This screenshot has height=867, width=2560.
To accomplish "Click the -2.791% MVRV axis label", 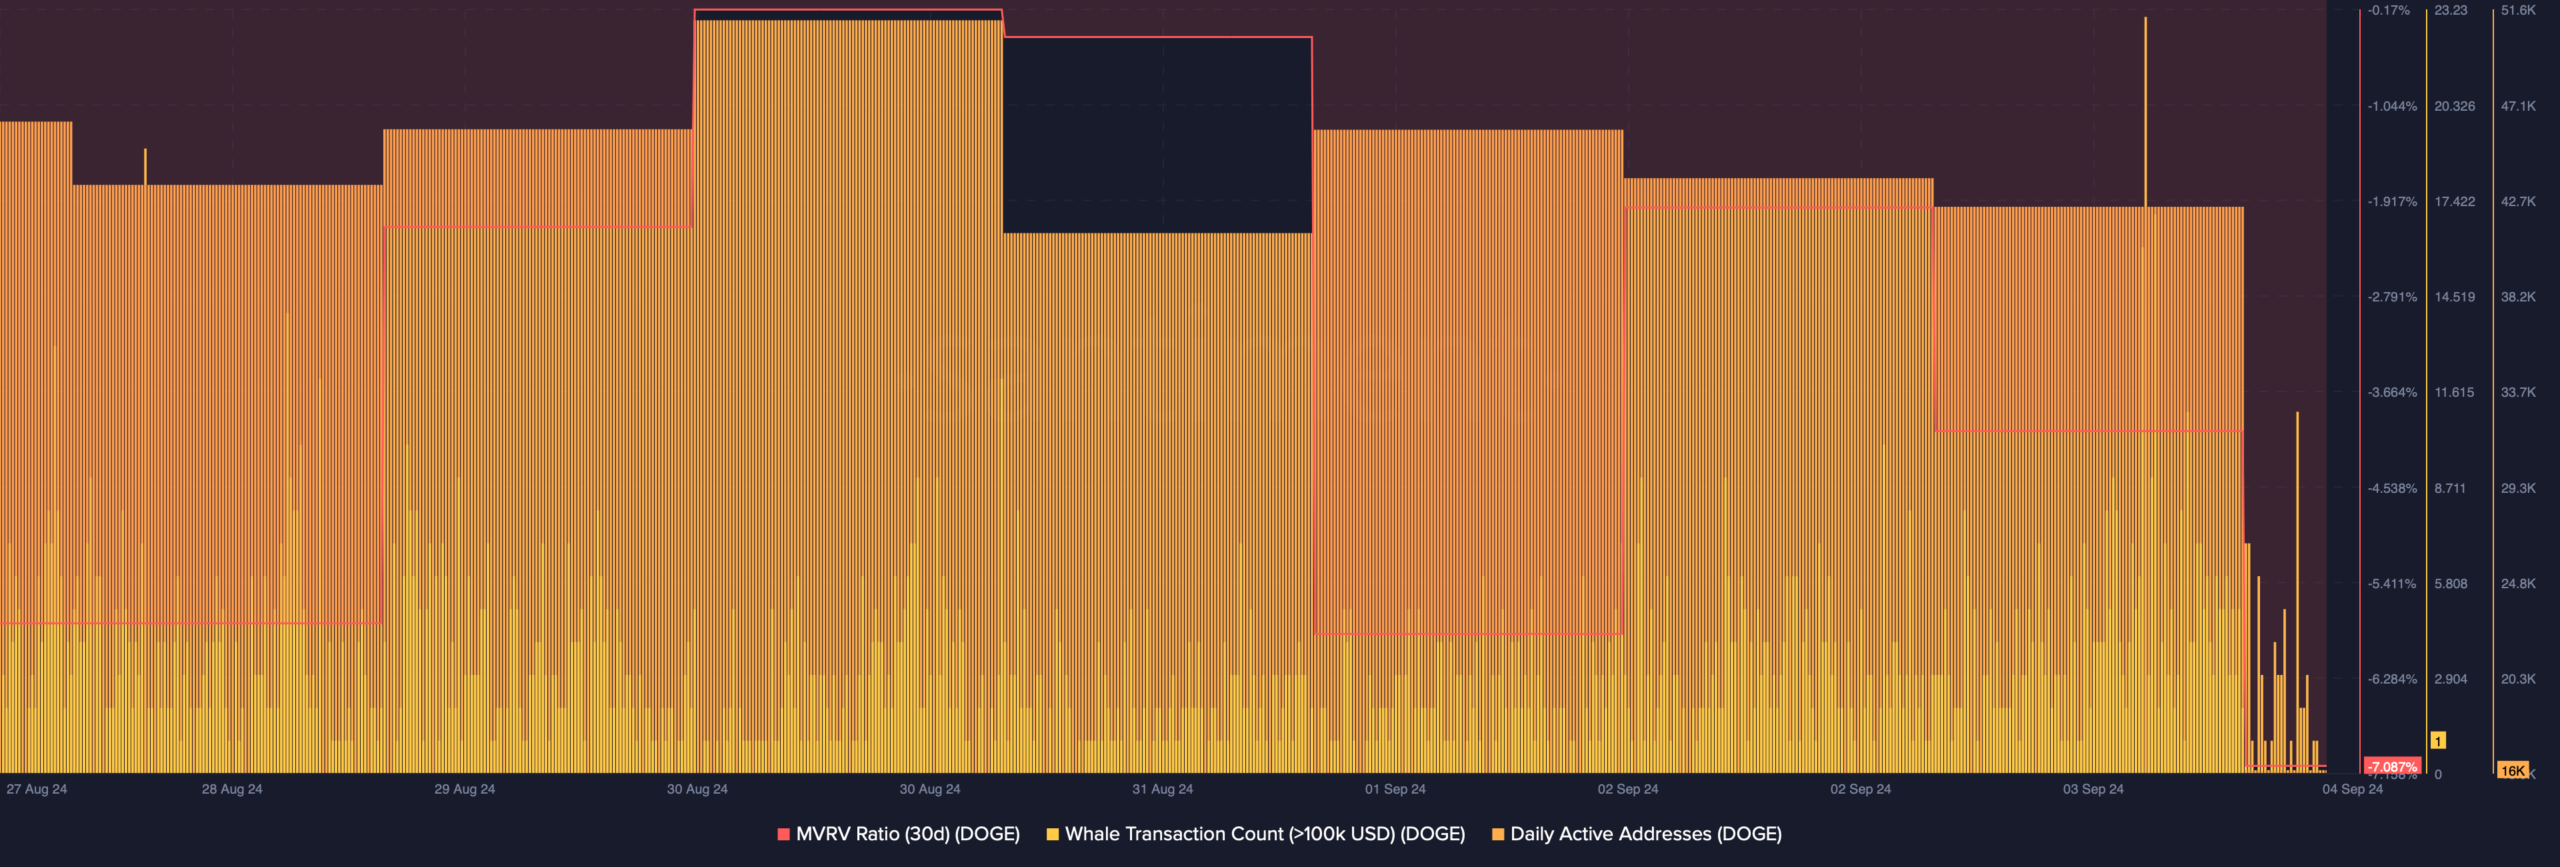I will 2392,297.
